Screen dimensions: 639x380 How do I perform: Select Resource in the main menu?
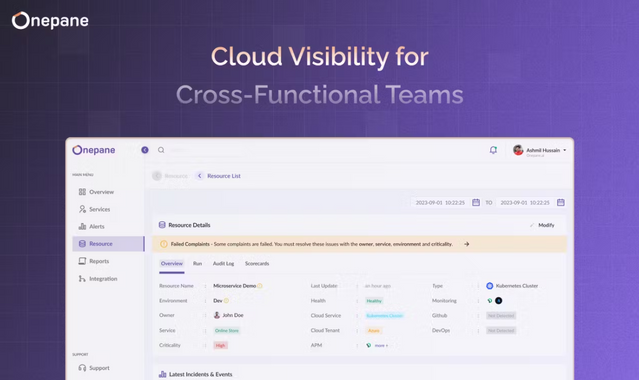pos(108,244)
